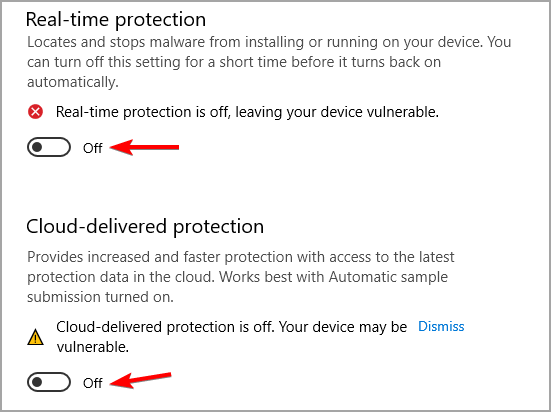Click the 'Locates and stops malware' description line
This screenshot has width=551, height=412.
(269, 42)
